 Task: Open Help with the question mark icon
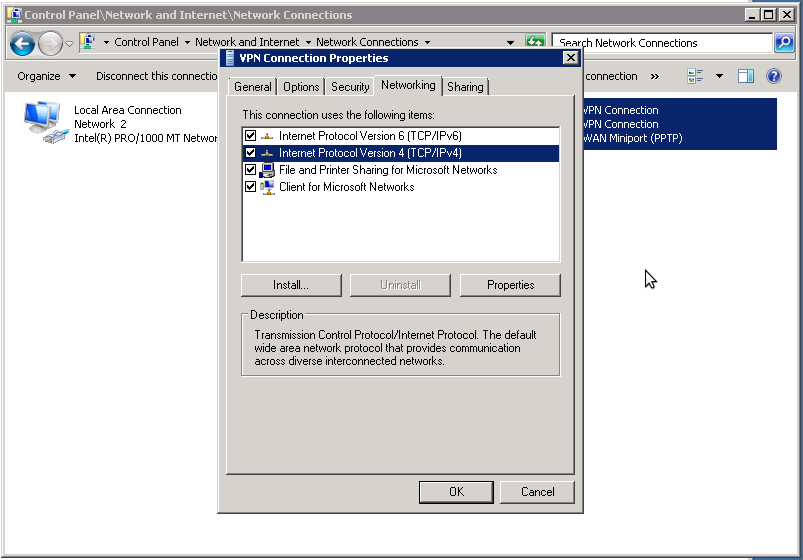(773, 76)
